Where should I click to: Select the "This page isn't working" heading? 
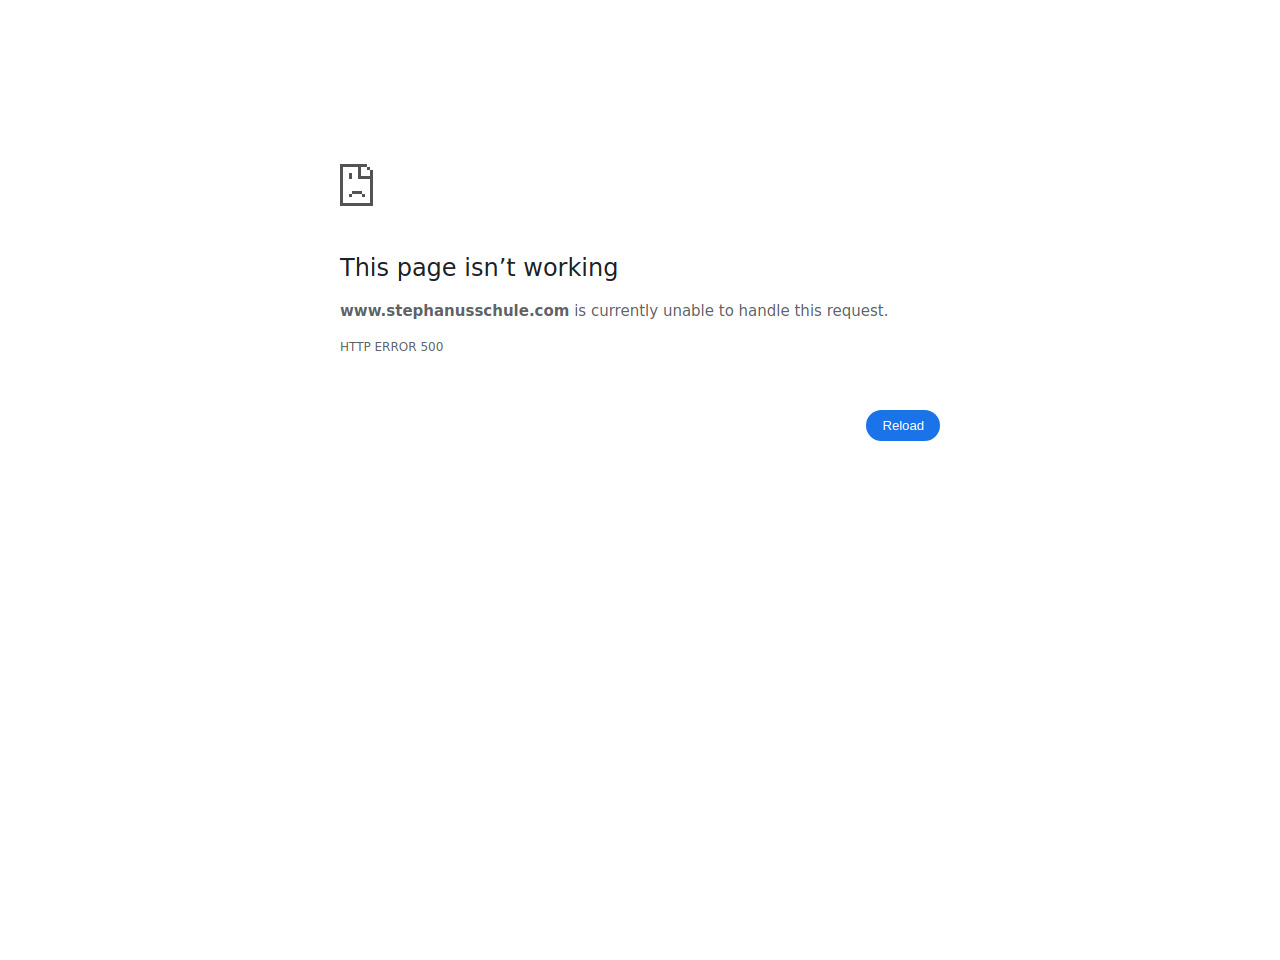tap(479, 268)
